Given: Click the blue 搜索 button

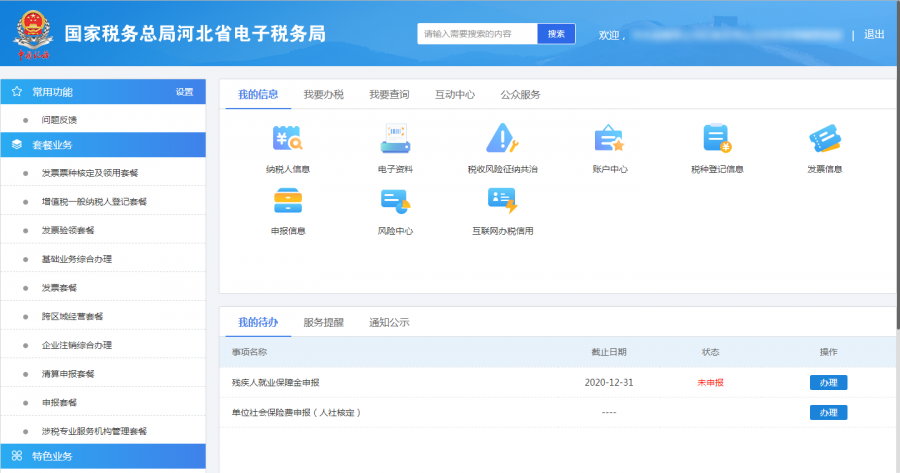Looking at the screenshot, I should pyautogui.click(x=556, y=34).
